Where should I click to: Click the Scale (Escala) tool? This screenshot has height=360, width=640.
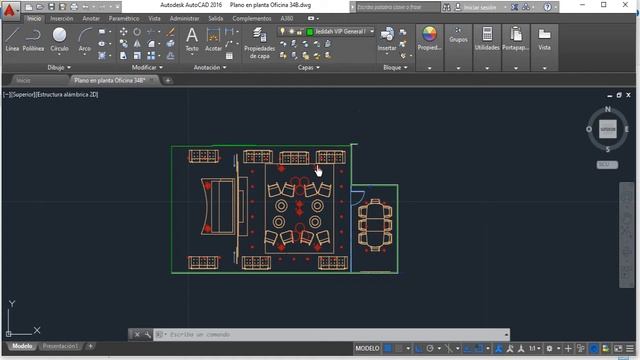coord(137,56)
